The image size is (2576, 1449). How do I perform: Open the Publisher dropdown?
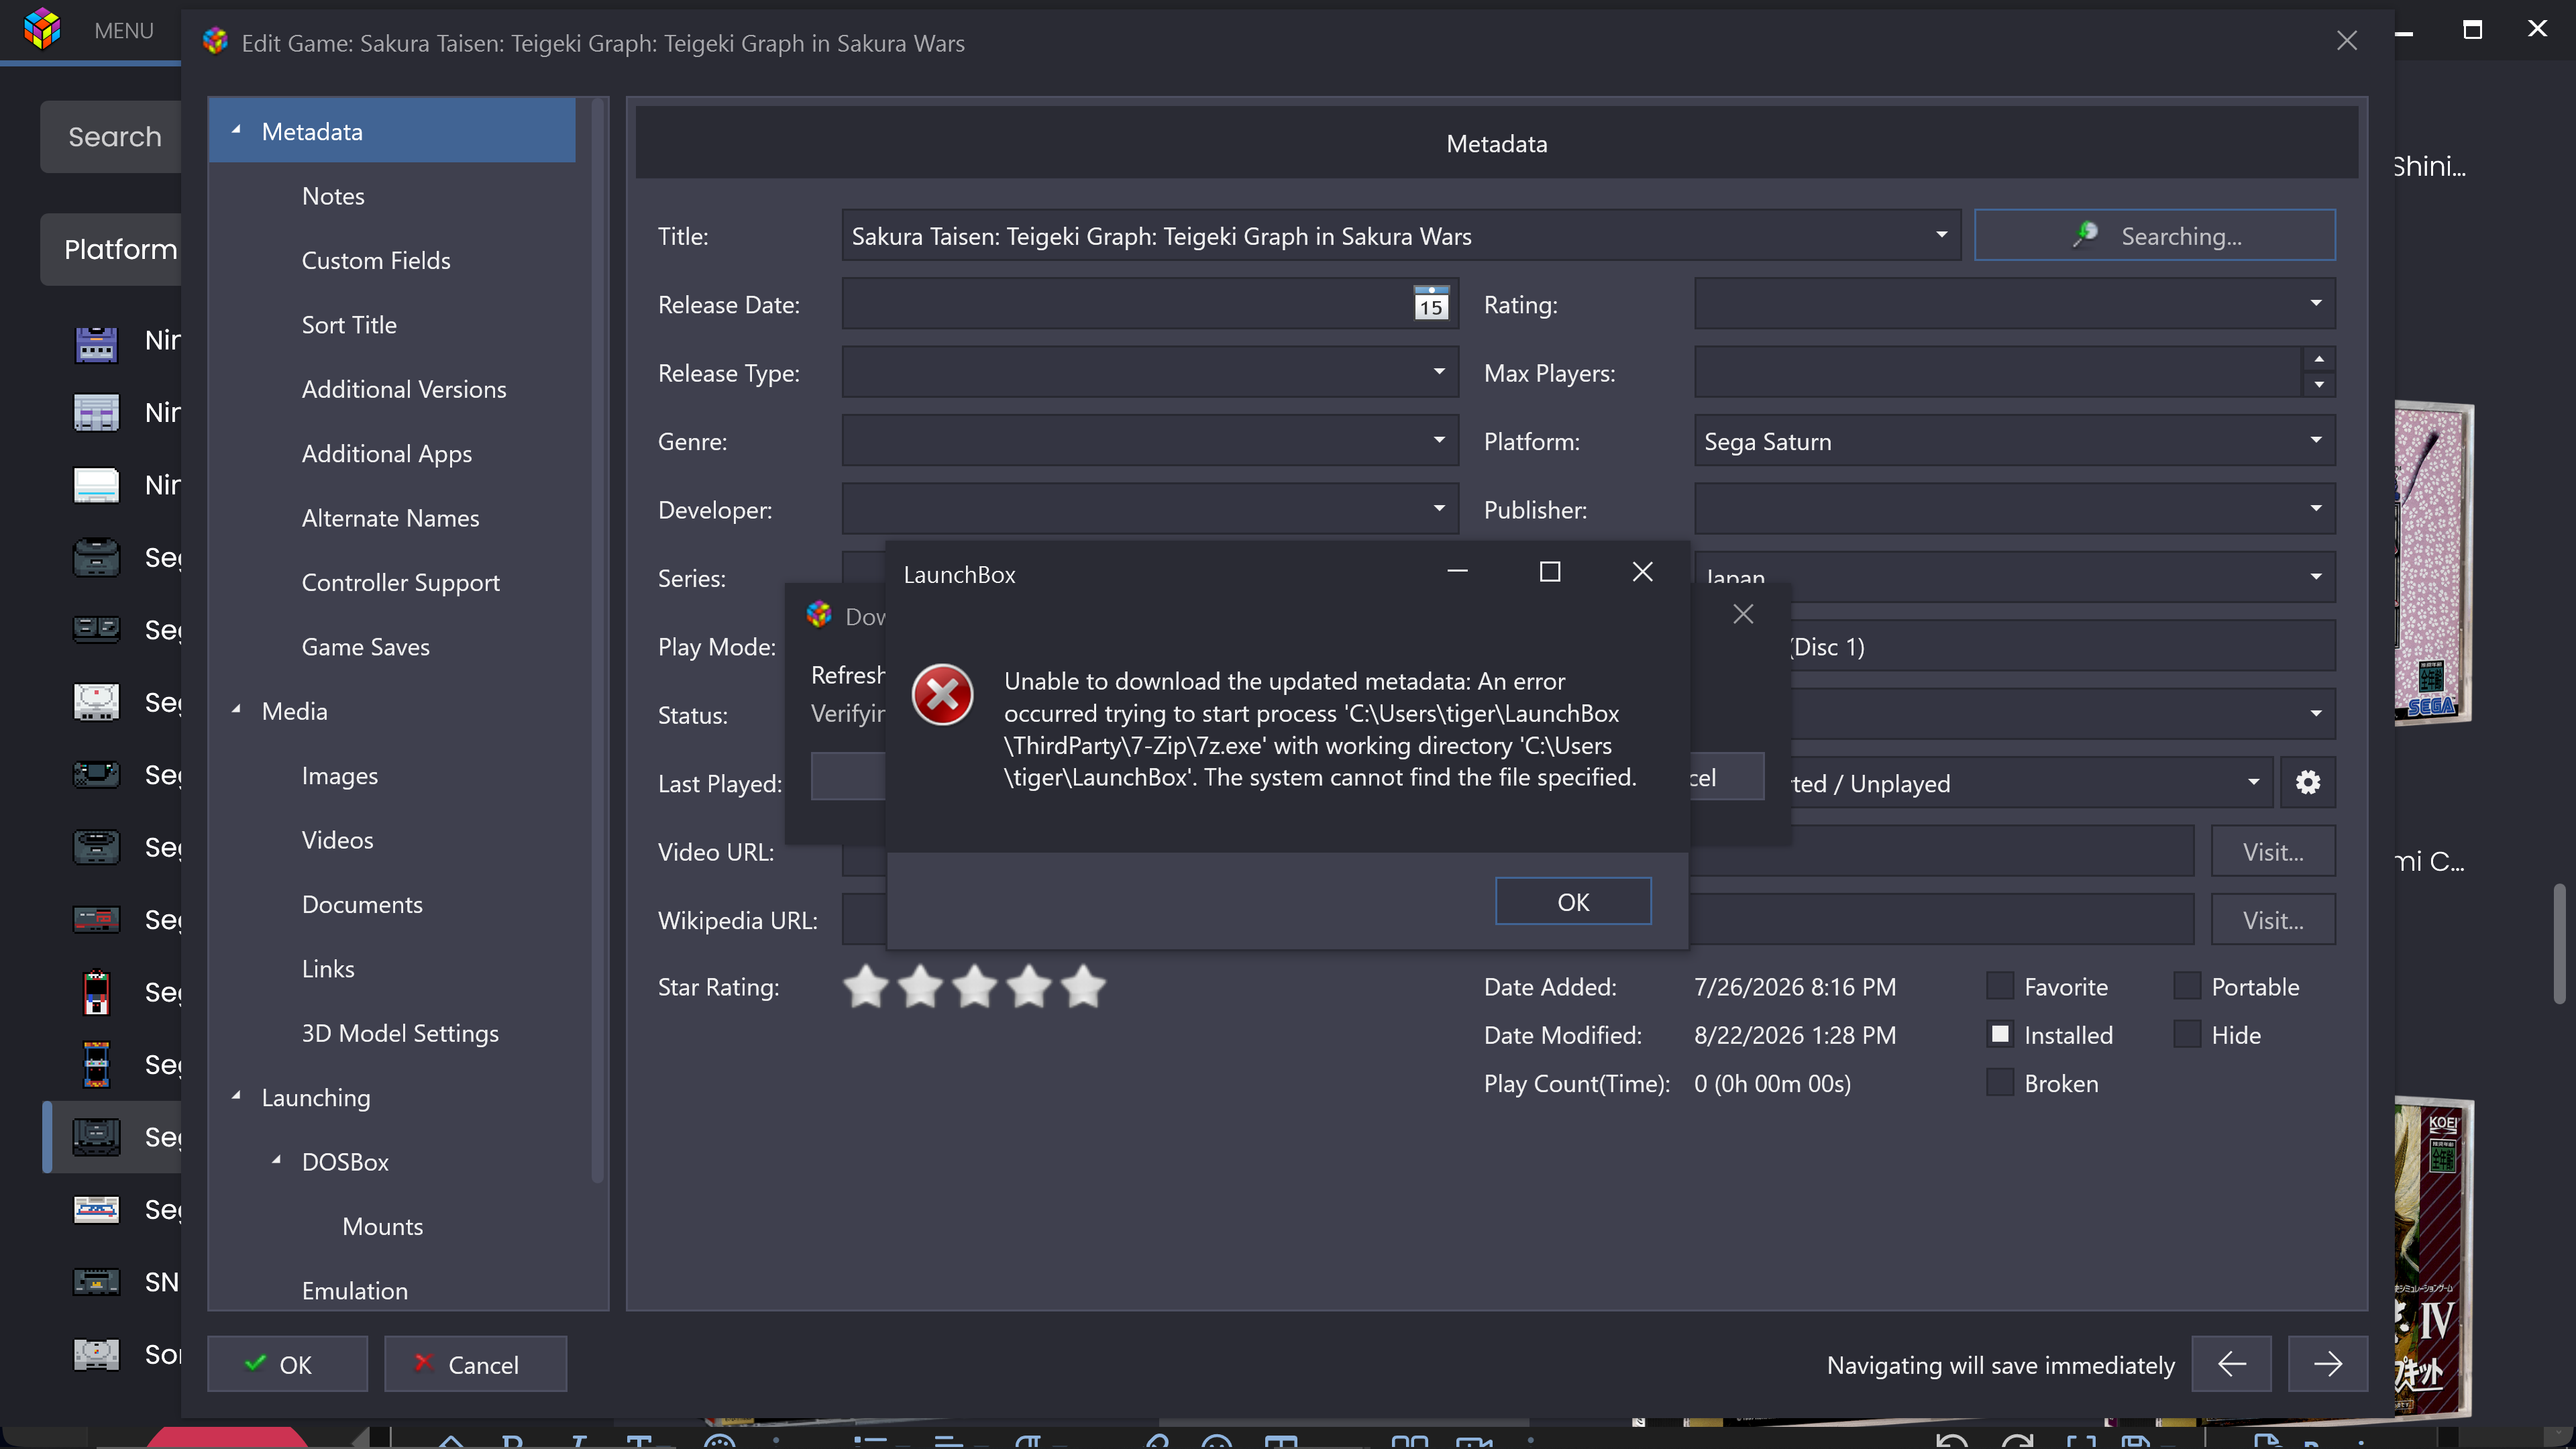click(x=2315, y=509)
